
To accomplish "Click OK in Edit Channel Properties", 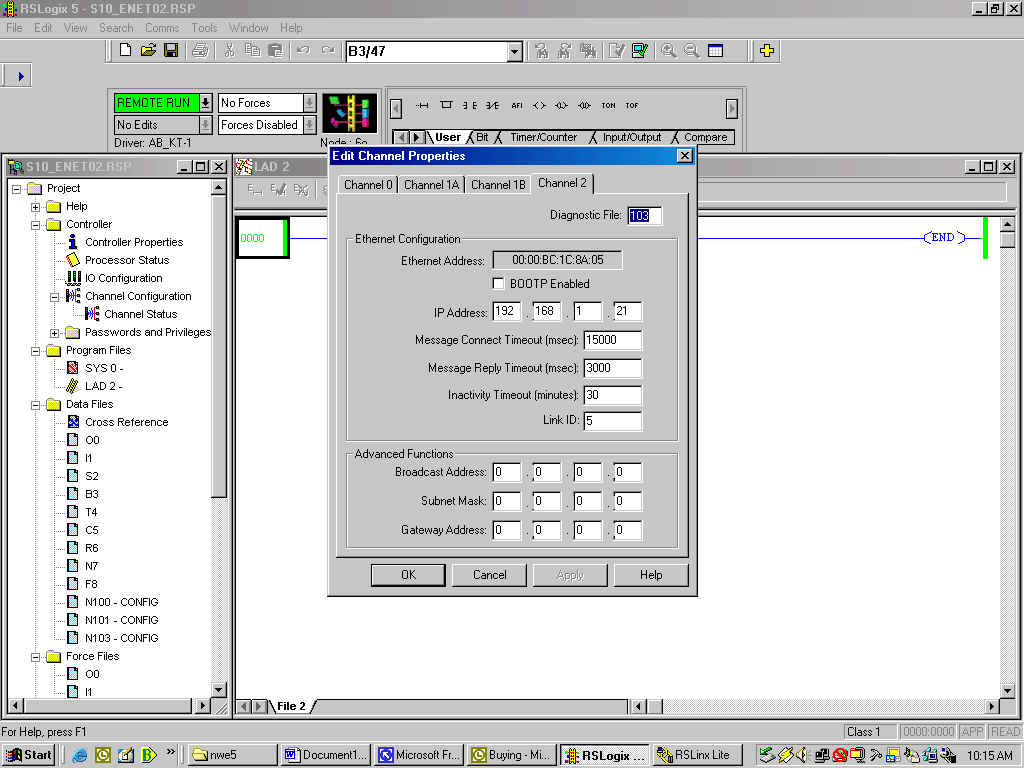I will click(408, 575).
